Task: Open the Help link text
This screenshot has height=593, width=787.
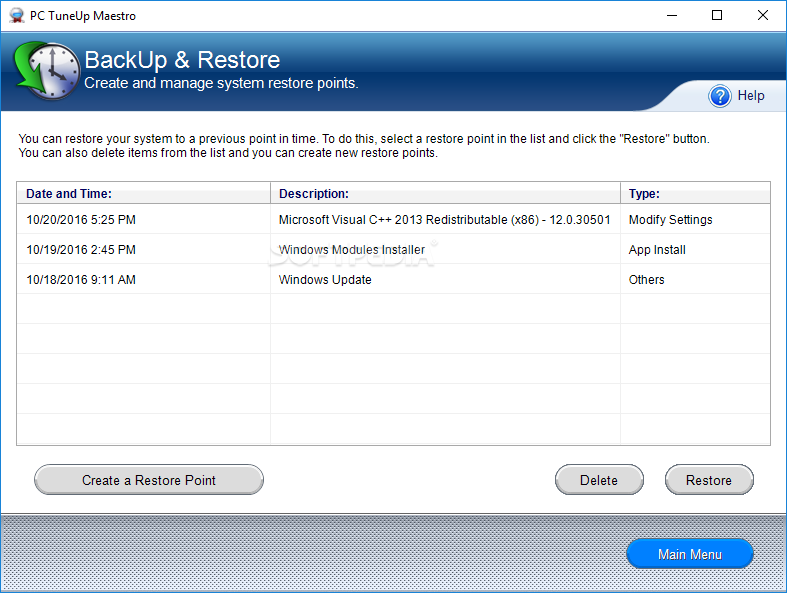Action: [x=751, y=95]
